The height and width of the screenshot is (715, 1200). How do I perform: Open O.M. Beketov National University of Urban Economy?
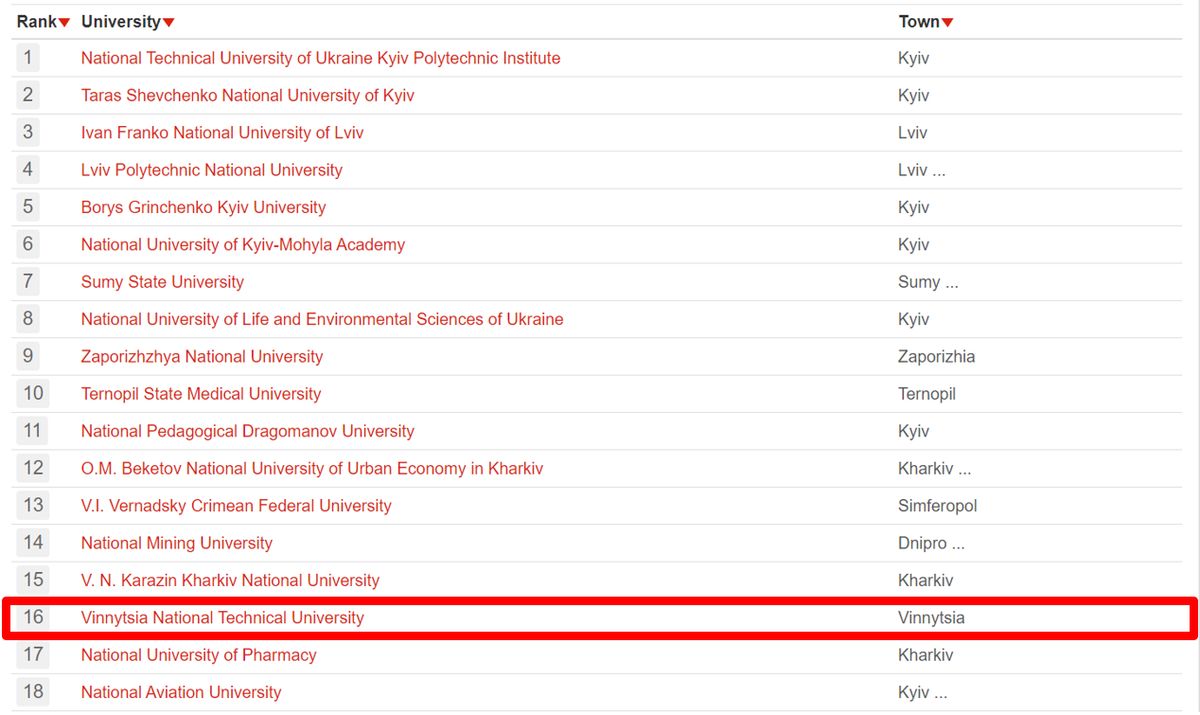312,468
